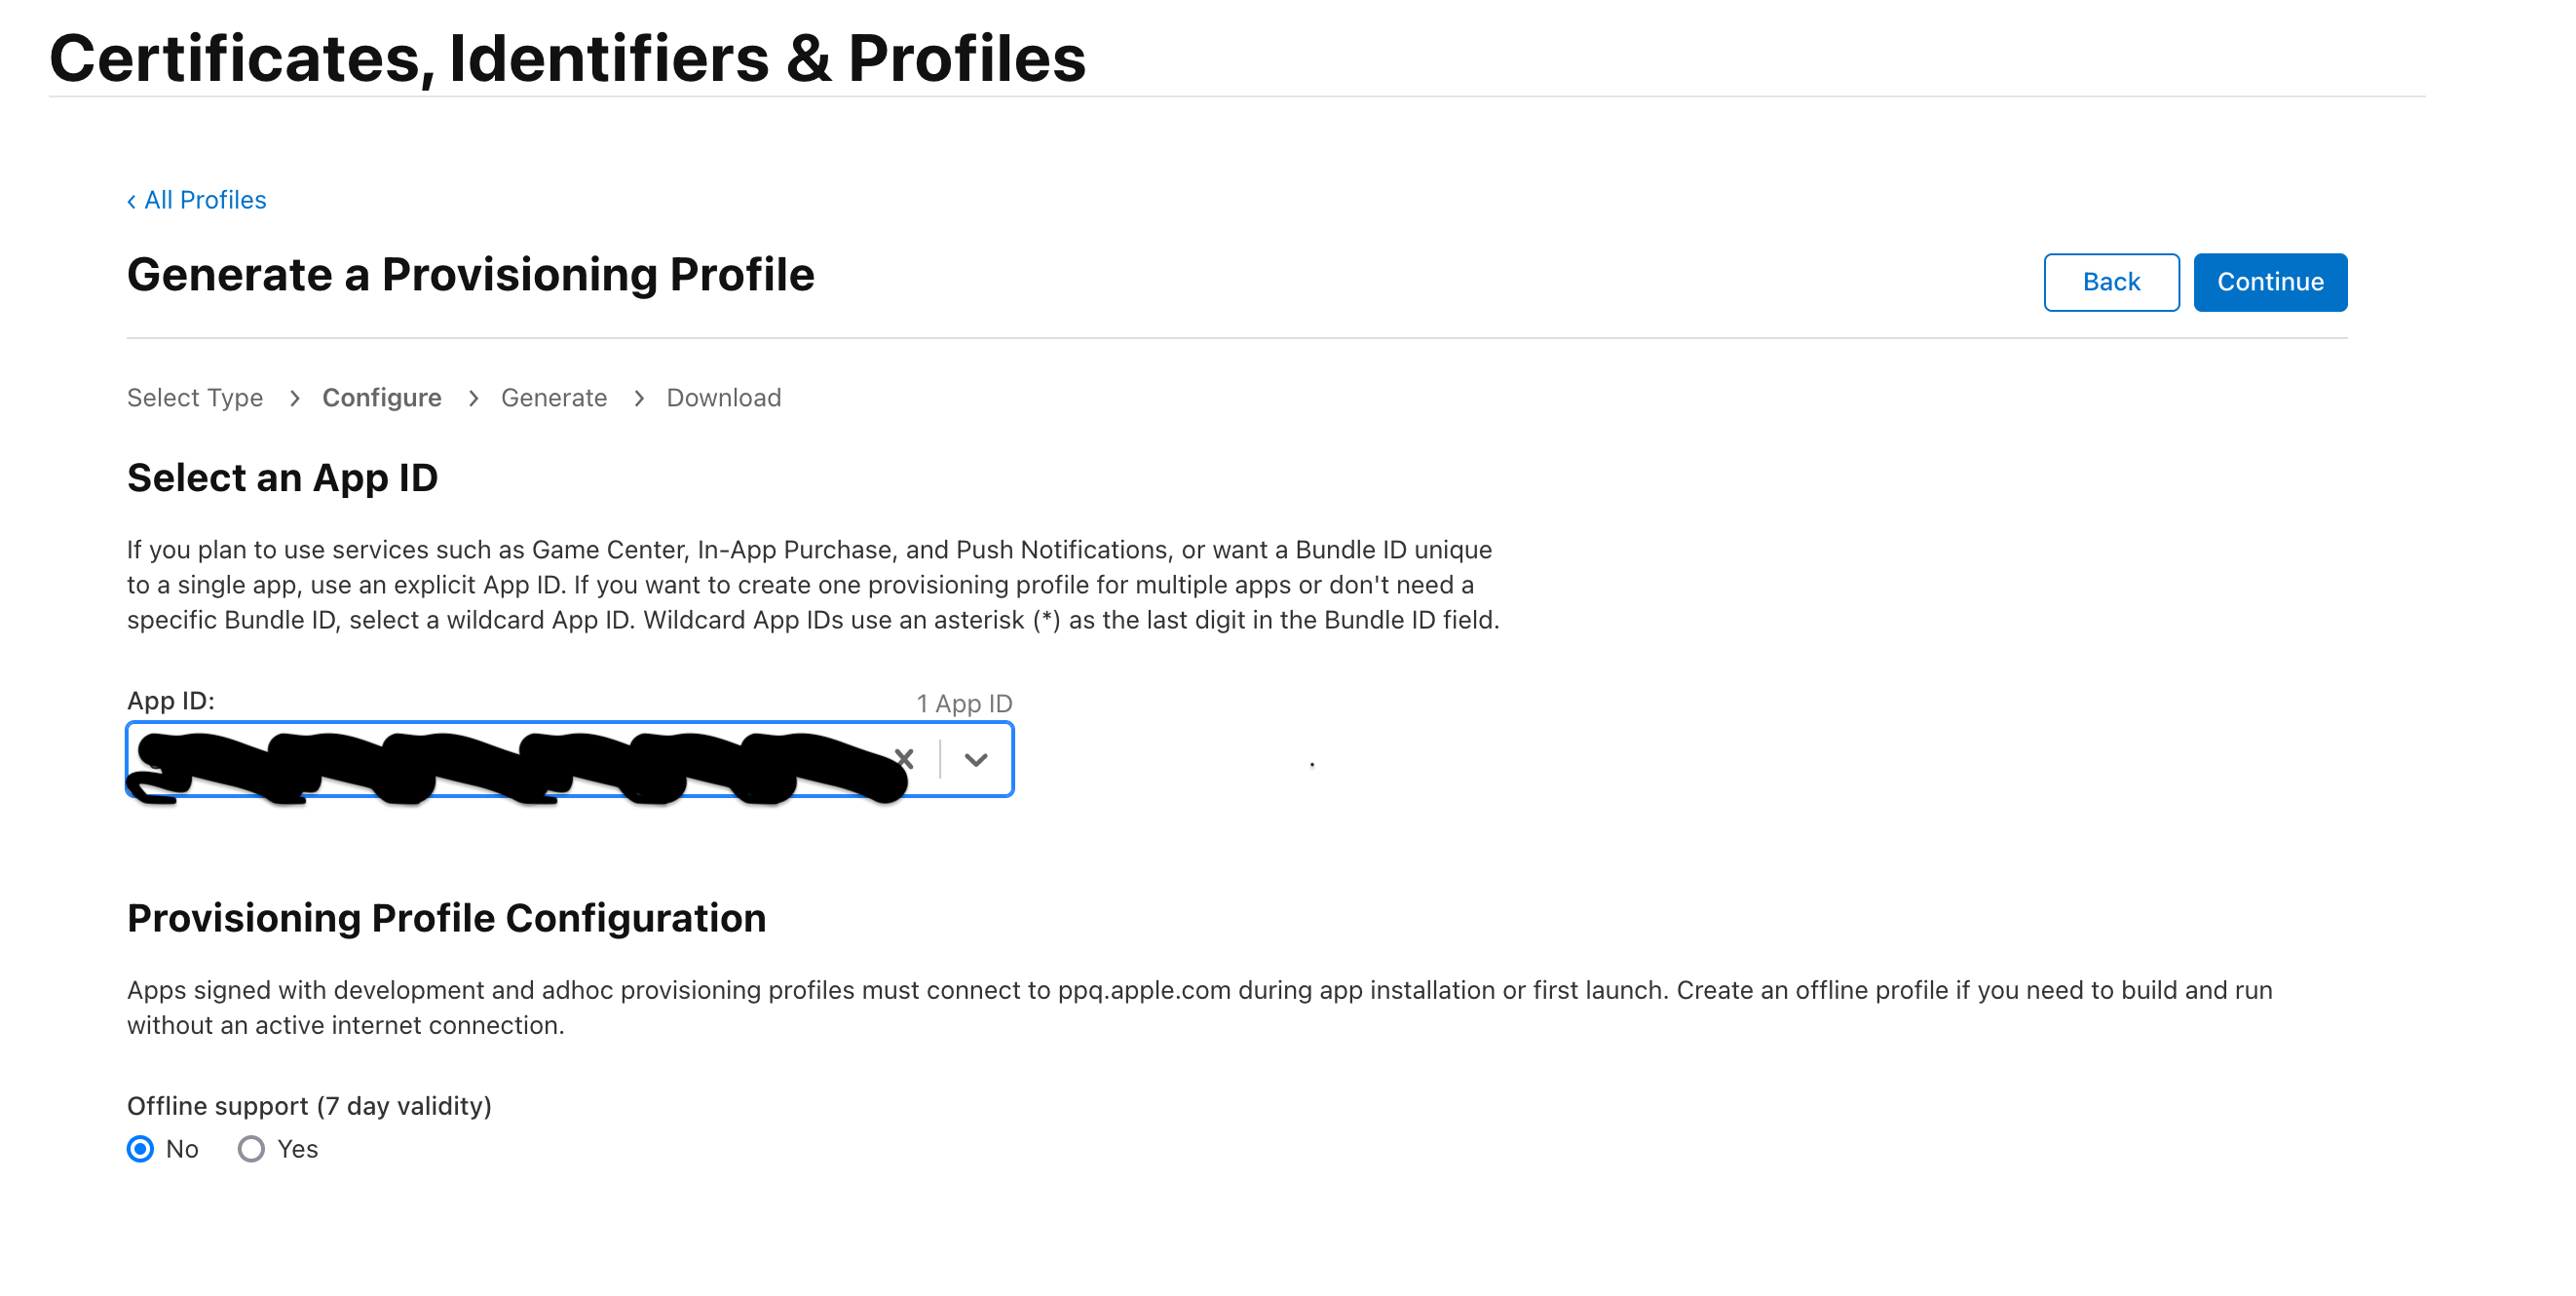Click the Configure breadcrumb step
The width and height of the screenshot is (2576, 1296).
(x=382, y=398)
